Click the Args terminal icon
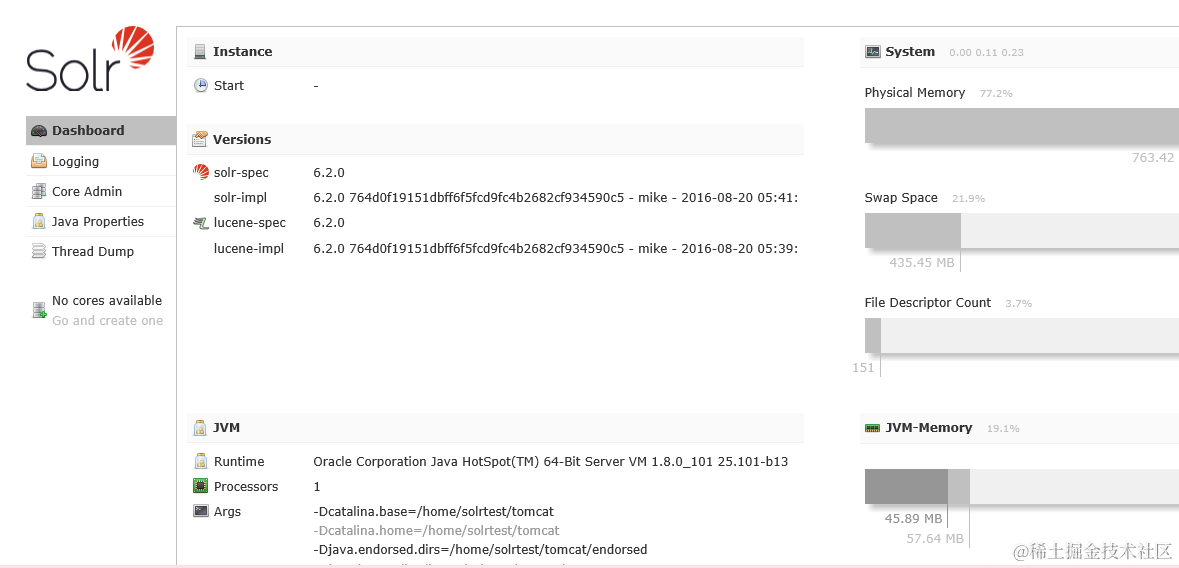1179x568 pixels. 200,511
